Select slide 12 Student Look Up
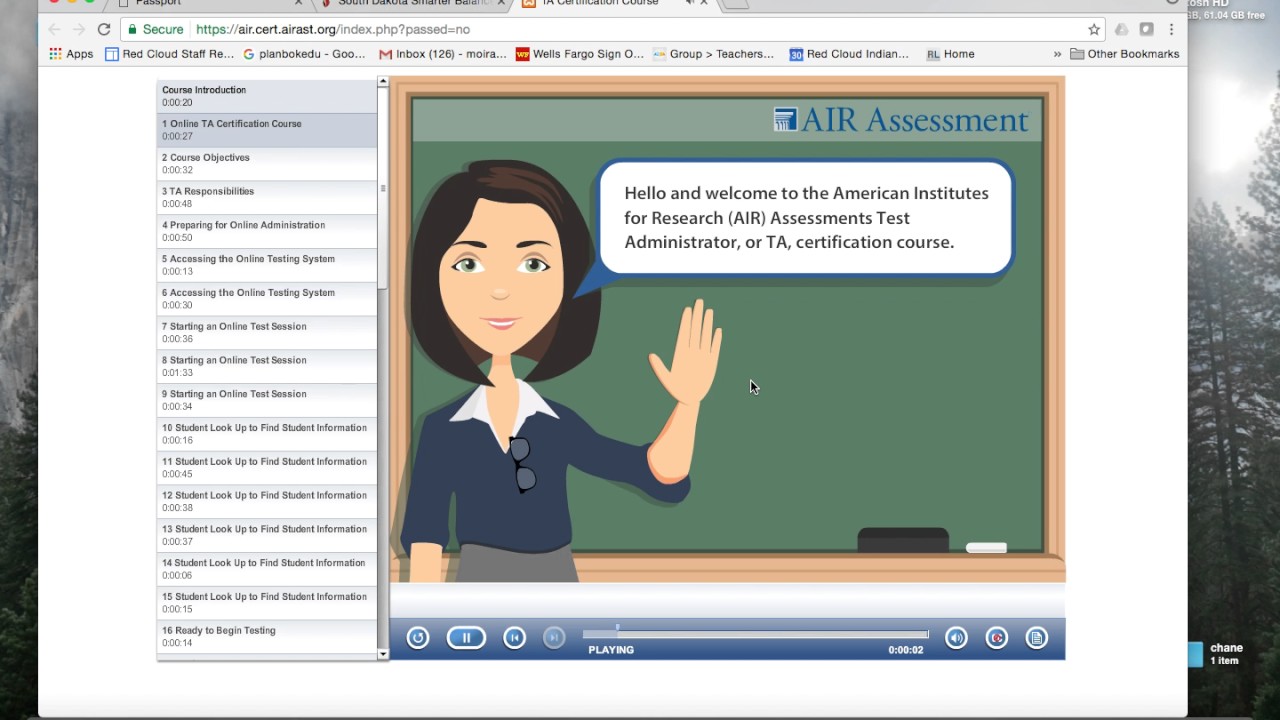The height and width of the screenshot is (720, 1280). point(266,502)
